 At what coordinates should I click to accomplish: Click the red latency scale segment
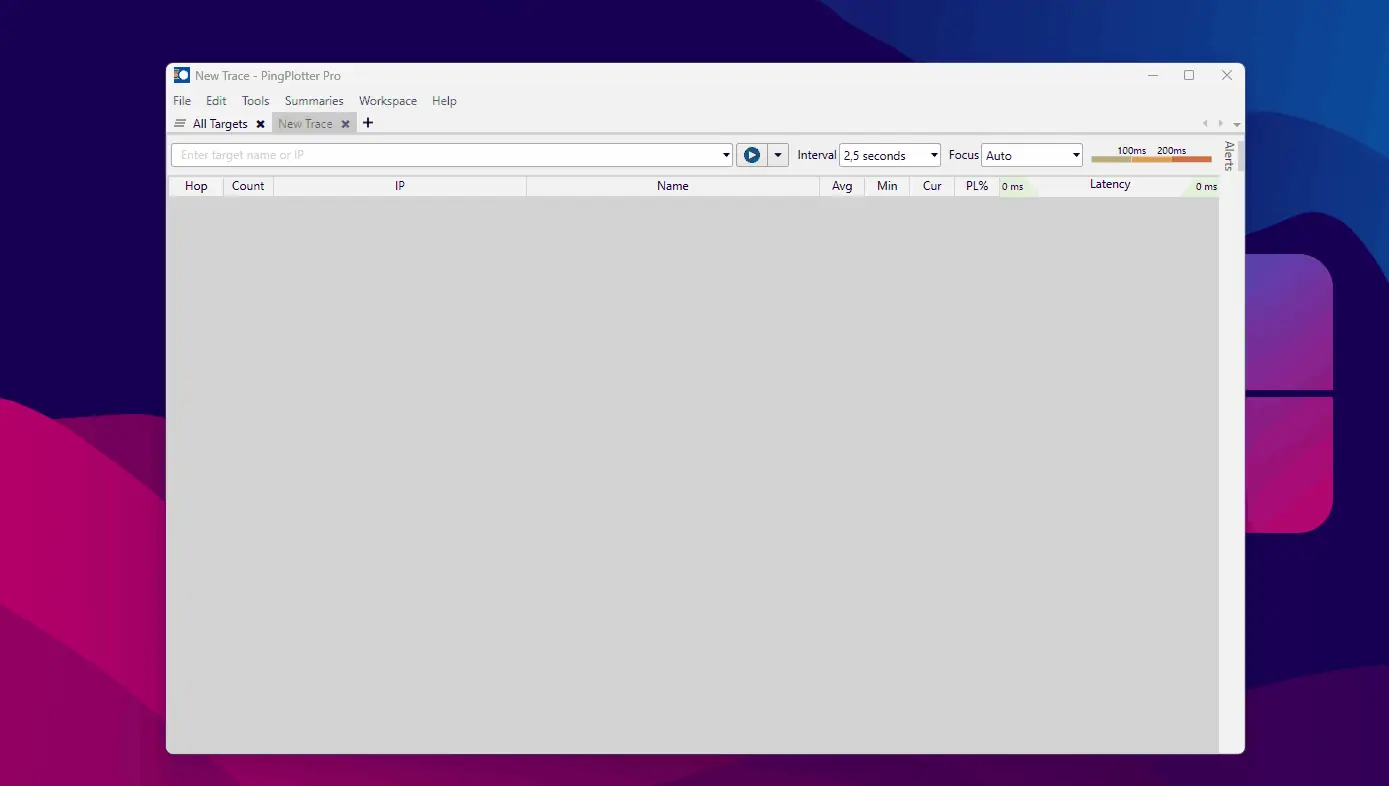coord(1192,159)
